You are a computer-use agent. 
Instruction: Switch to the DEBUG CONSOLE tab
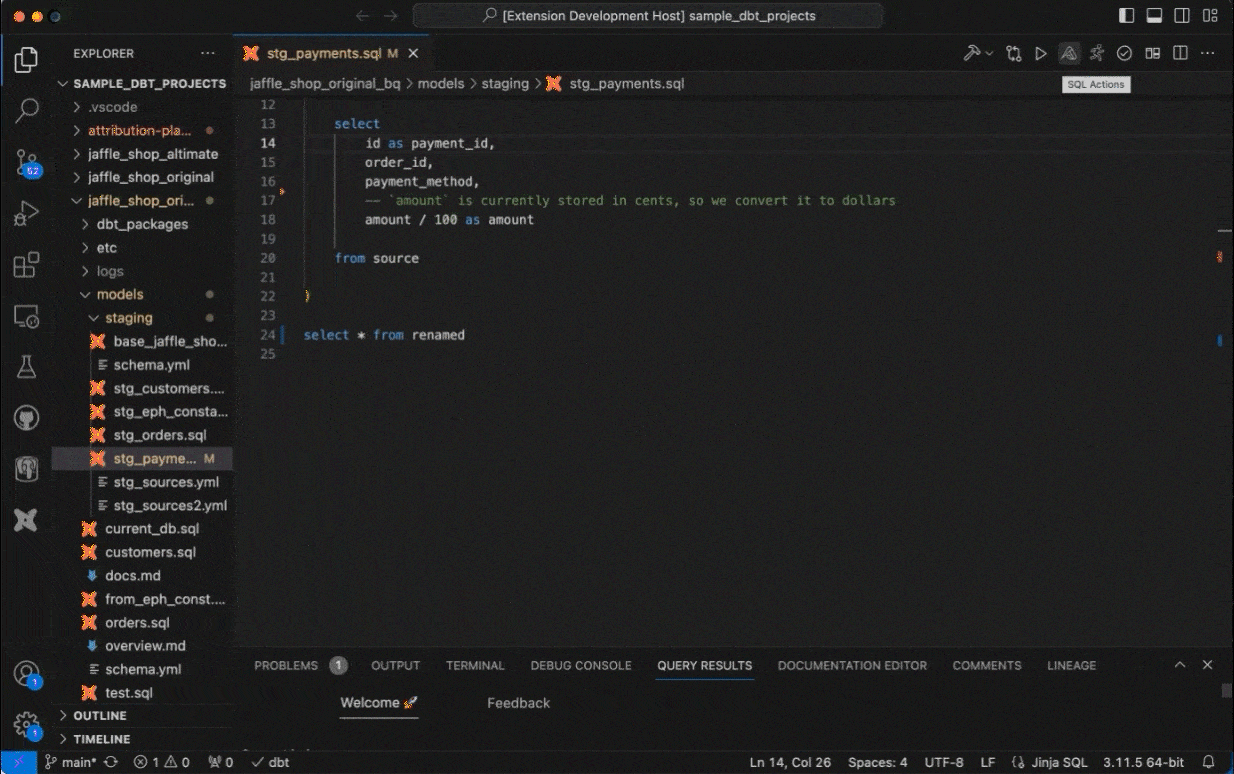[x=581, y=666]
